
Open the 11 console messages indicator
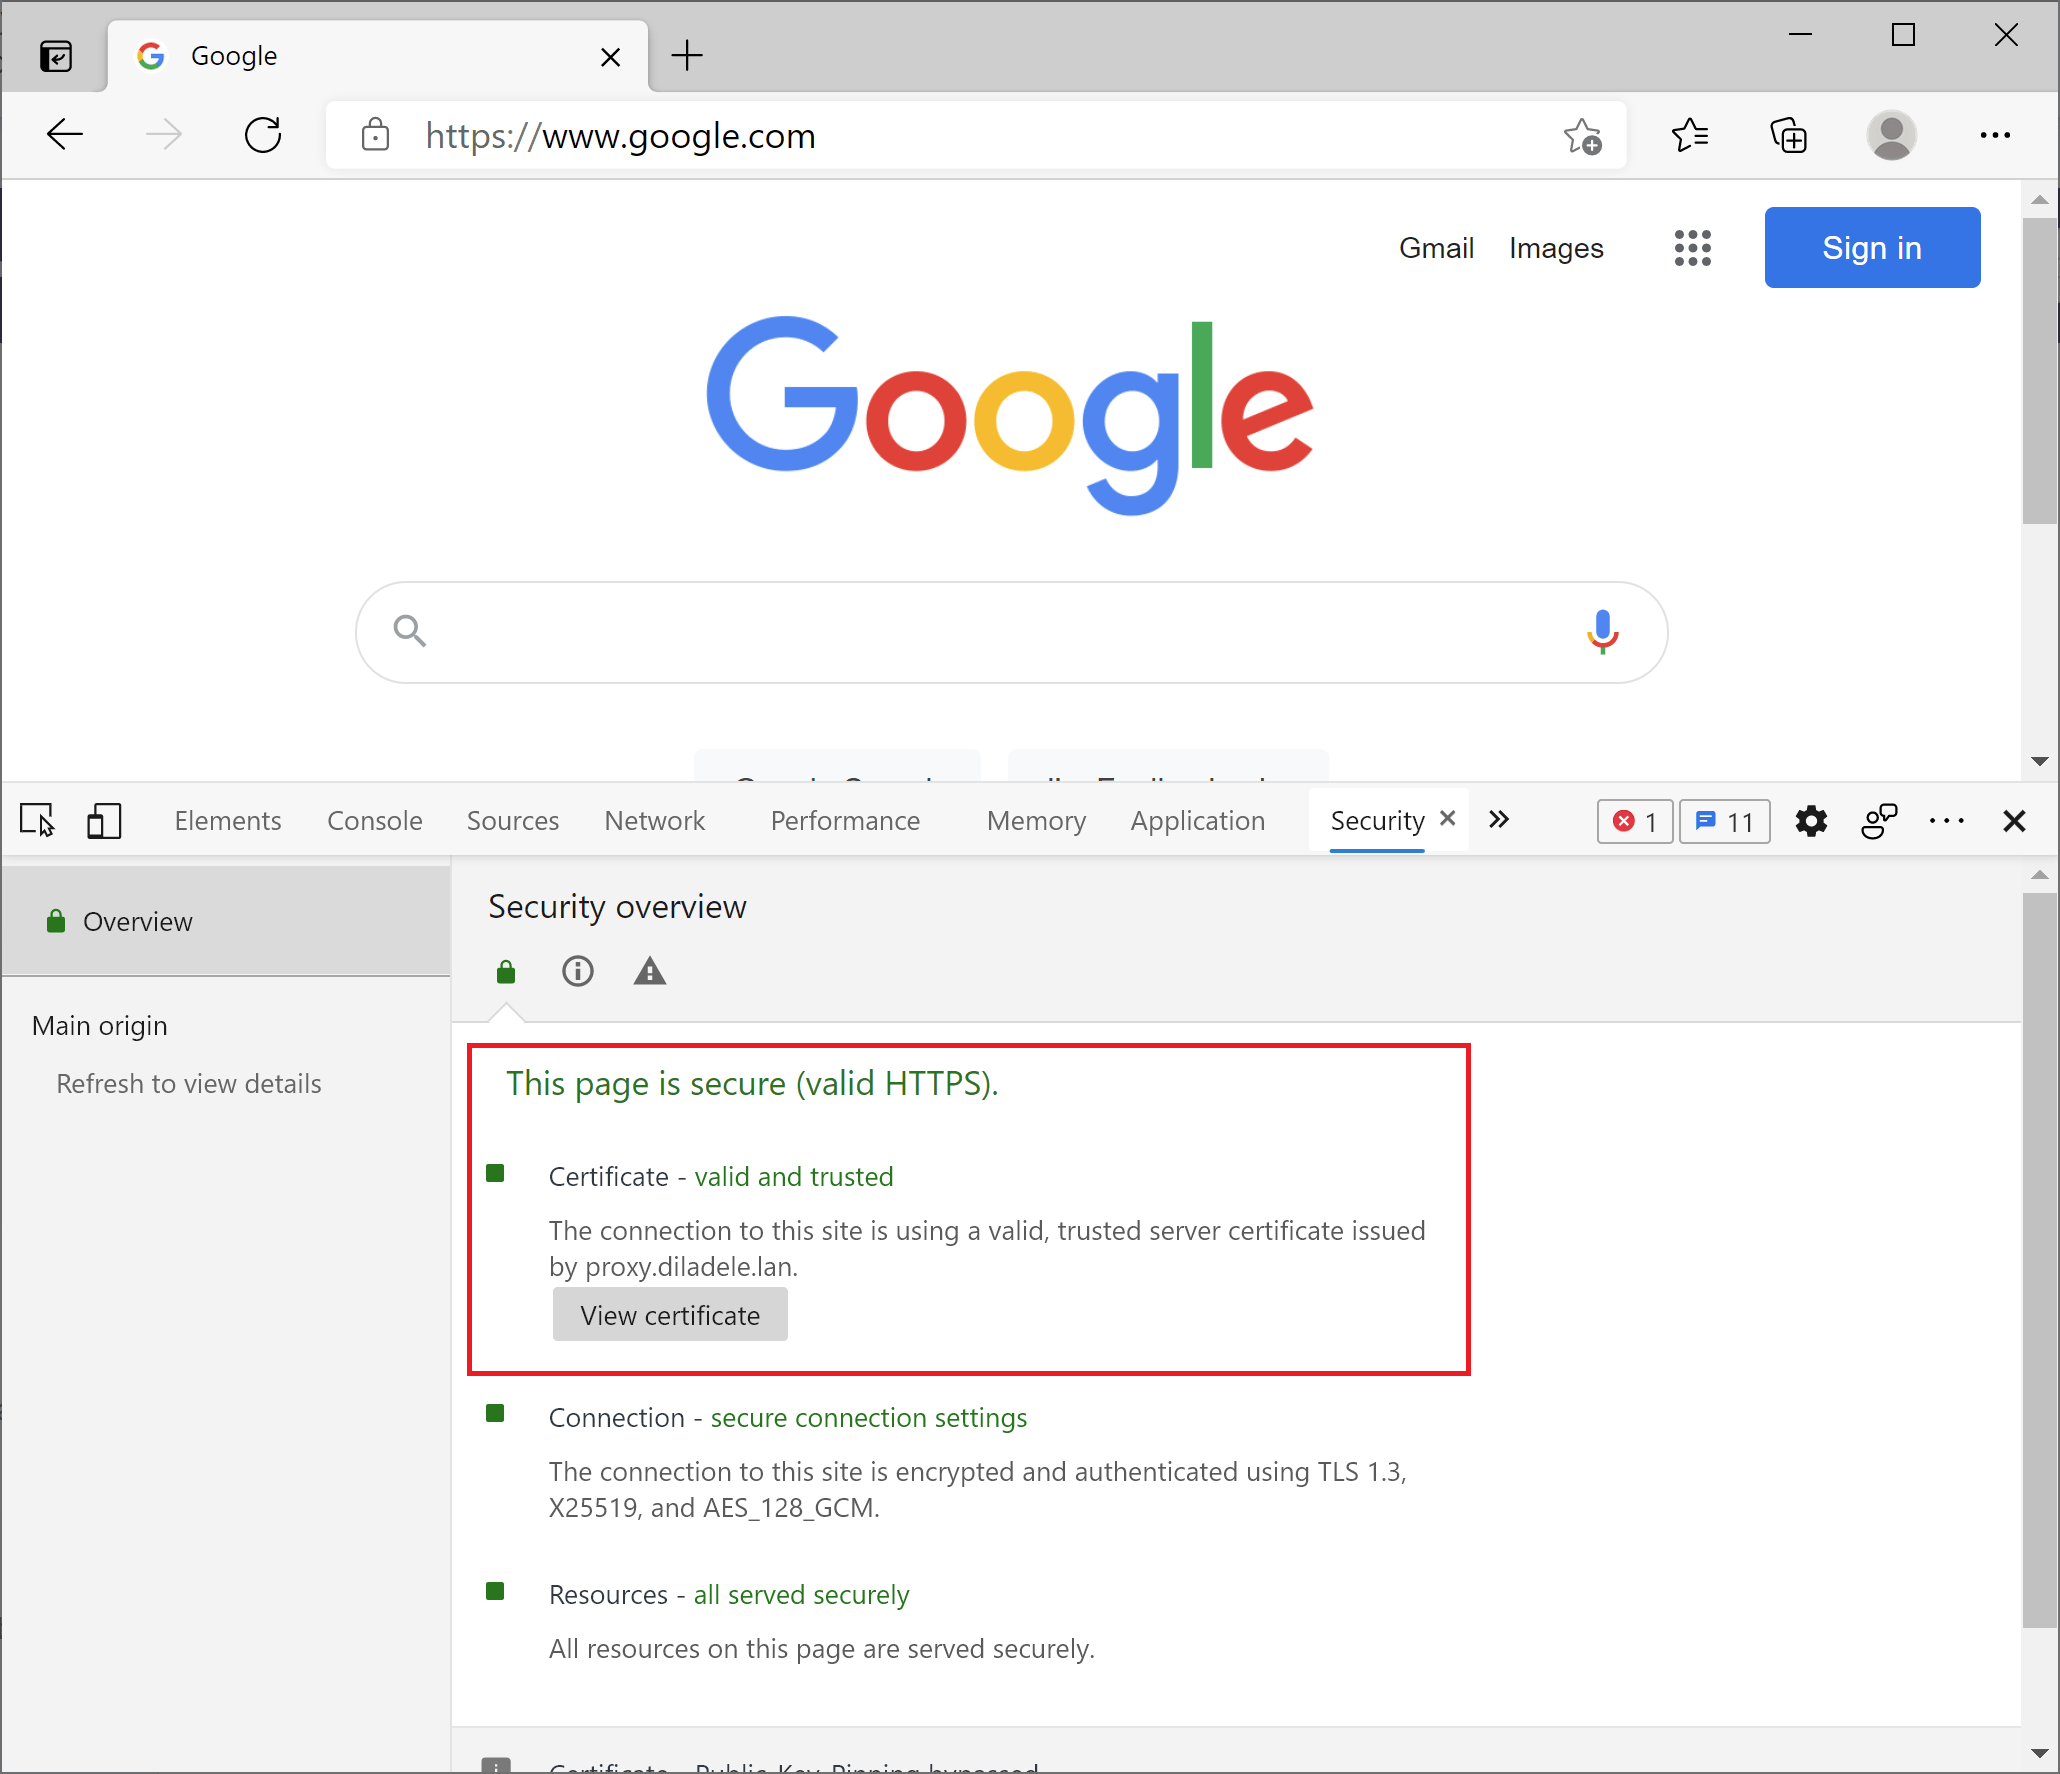pos(1723,821)
